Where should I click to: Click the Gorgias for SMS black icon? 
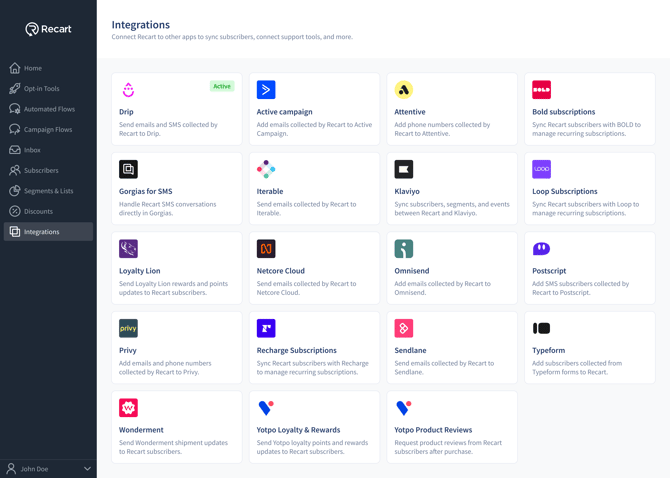128,169
